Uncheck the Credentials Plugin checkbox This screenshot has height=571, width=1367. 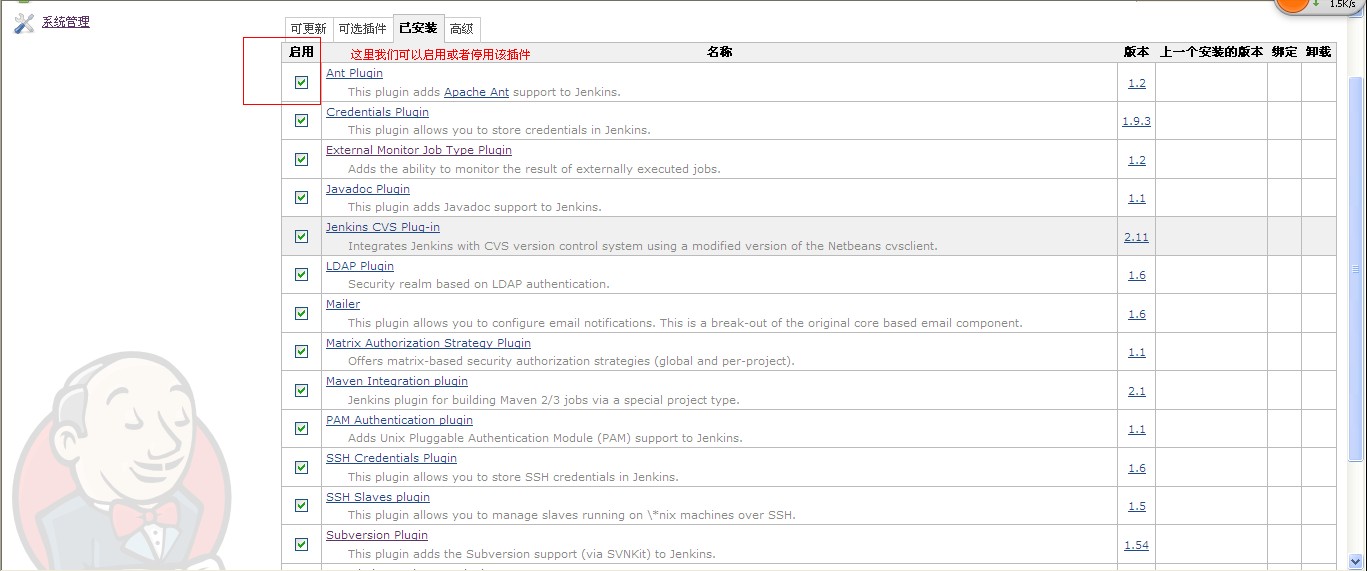[x=301, y=121]
